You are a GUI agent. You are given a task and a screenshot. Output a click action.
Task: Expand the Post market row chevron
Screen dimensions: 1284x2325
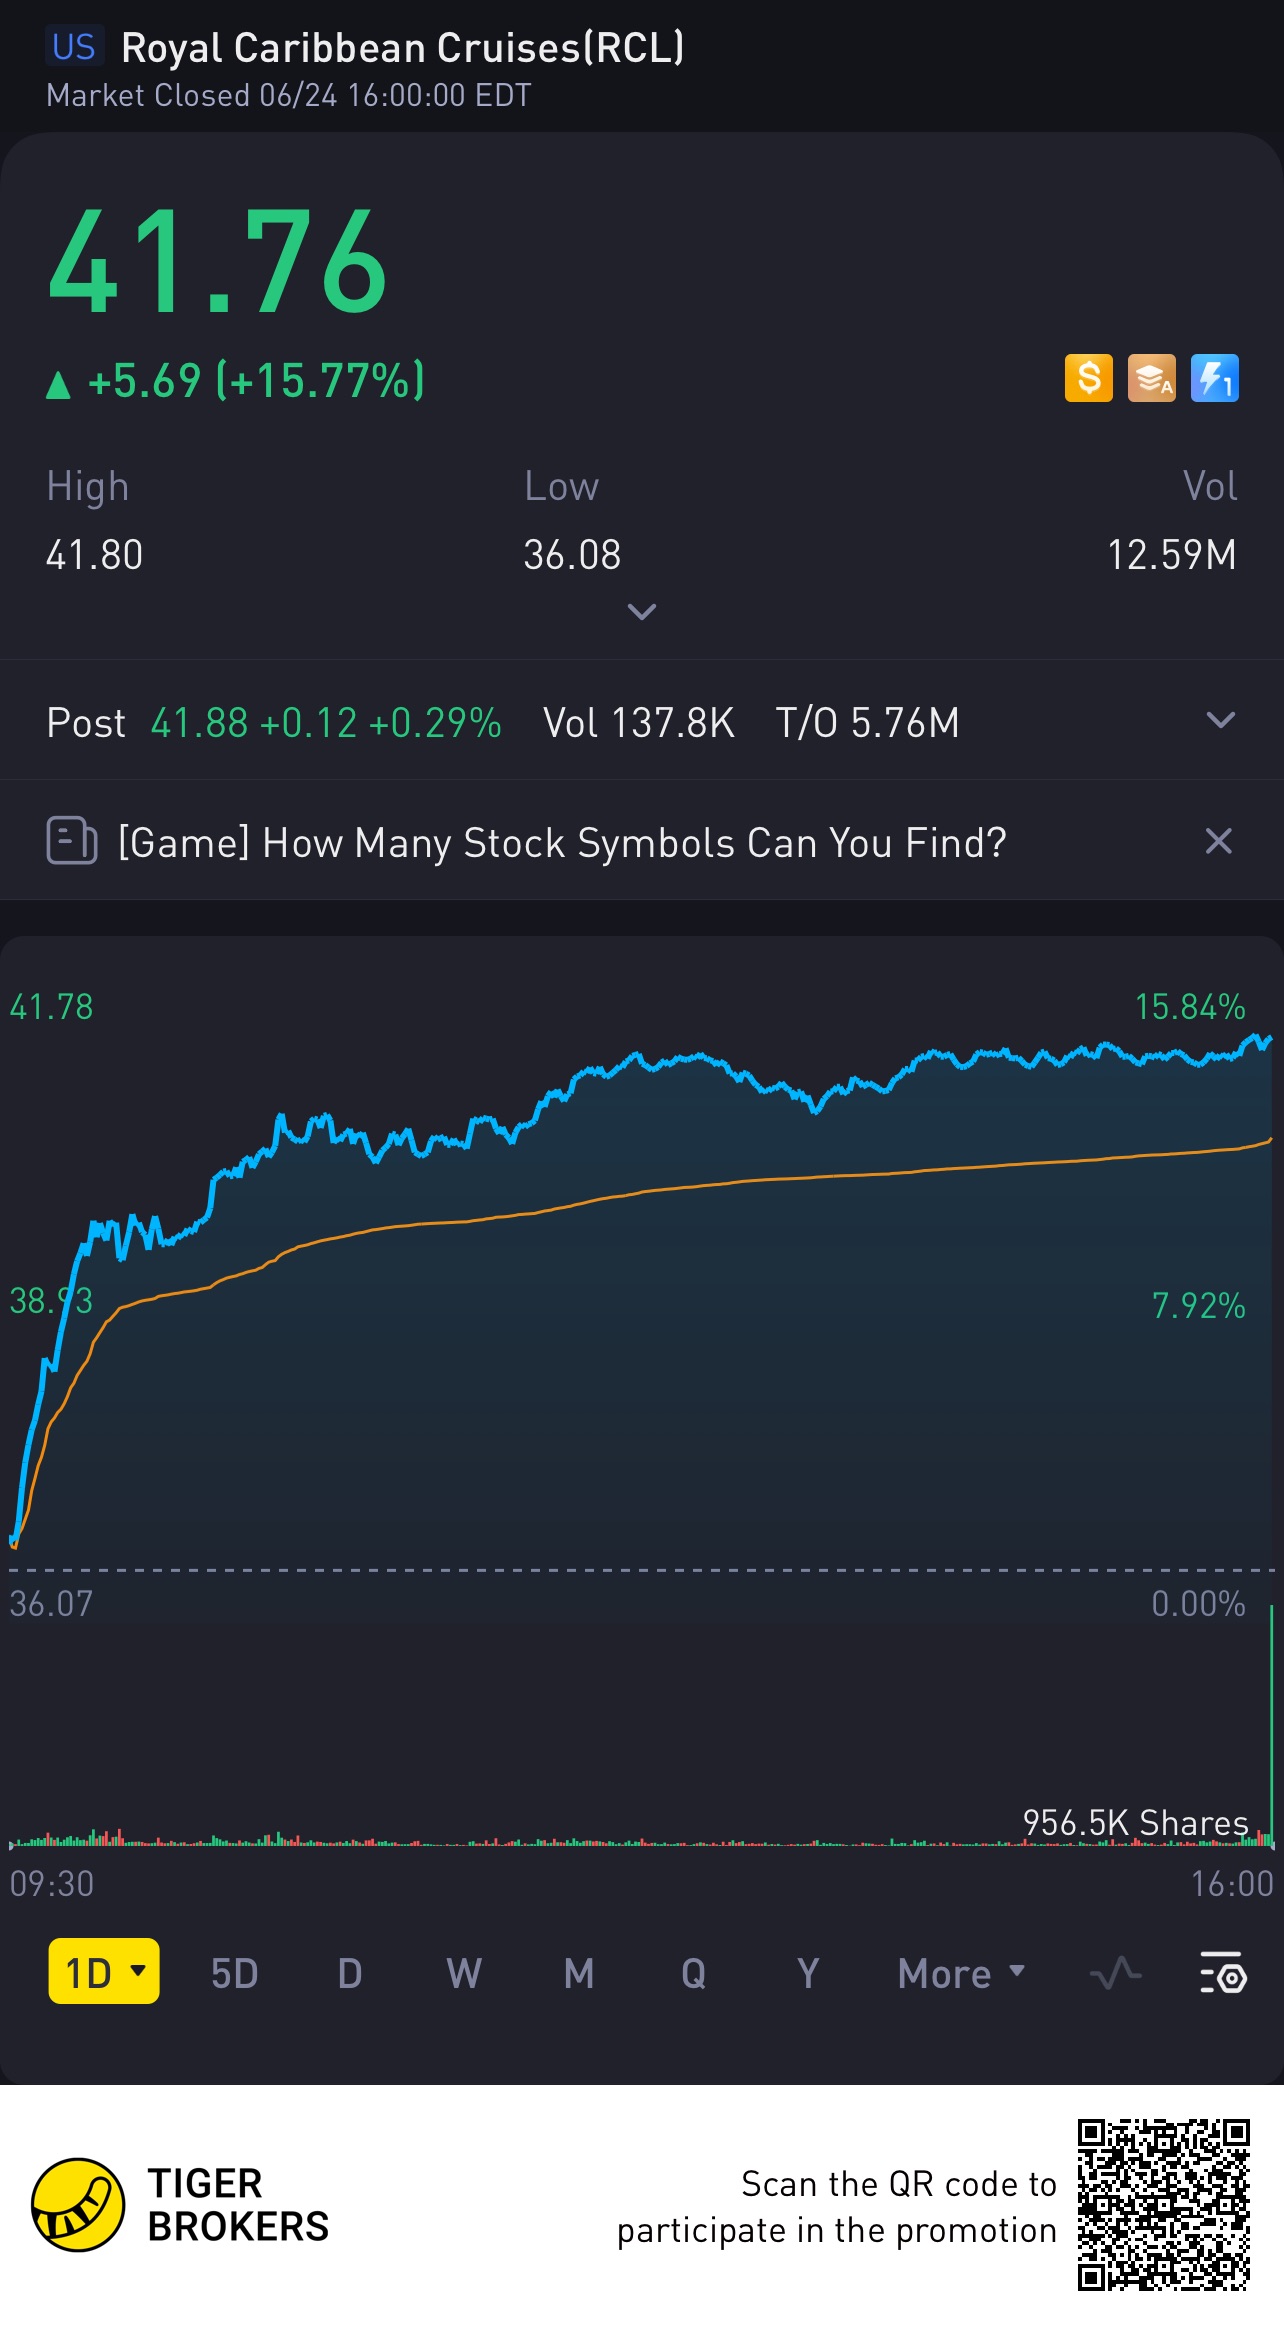[1221, 720]
